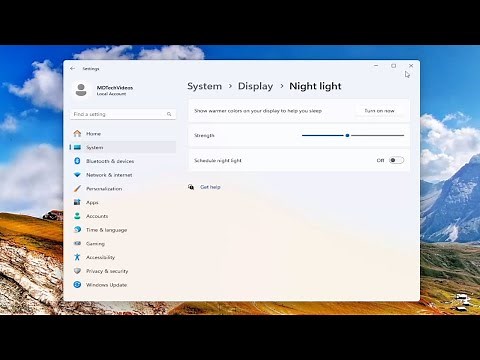Close the Settings window

(x=411, y=66)
